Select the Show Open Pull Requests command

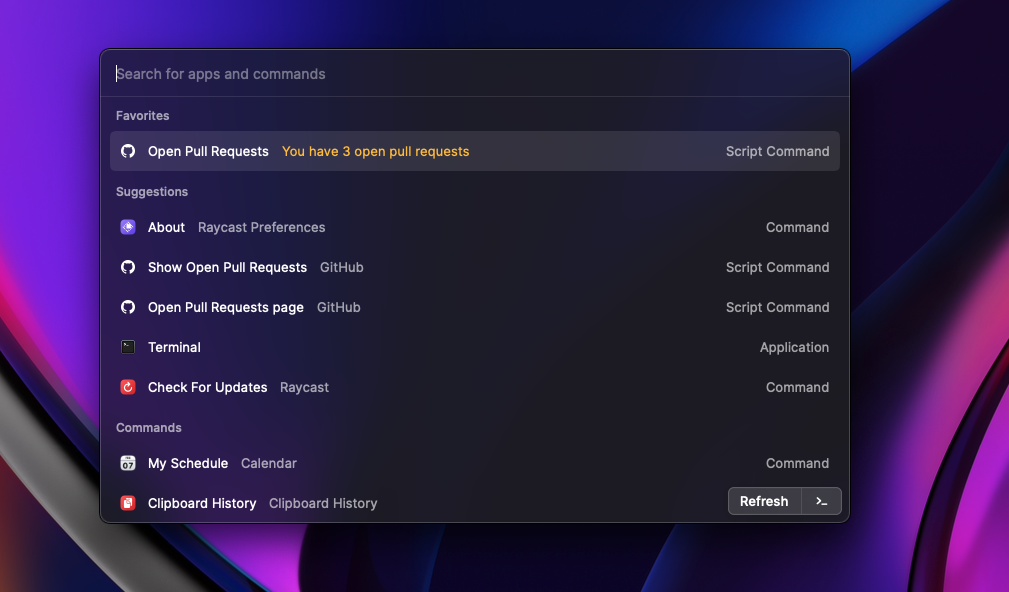(227, 267)
